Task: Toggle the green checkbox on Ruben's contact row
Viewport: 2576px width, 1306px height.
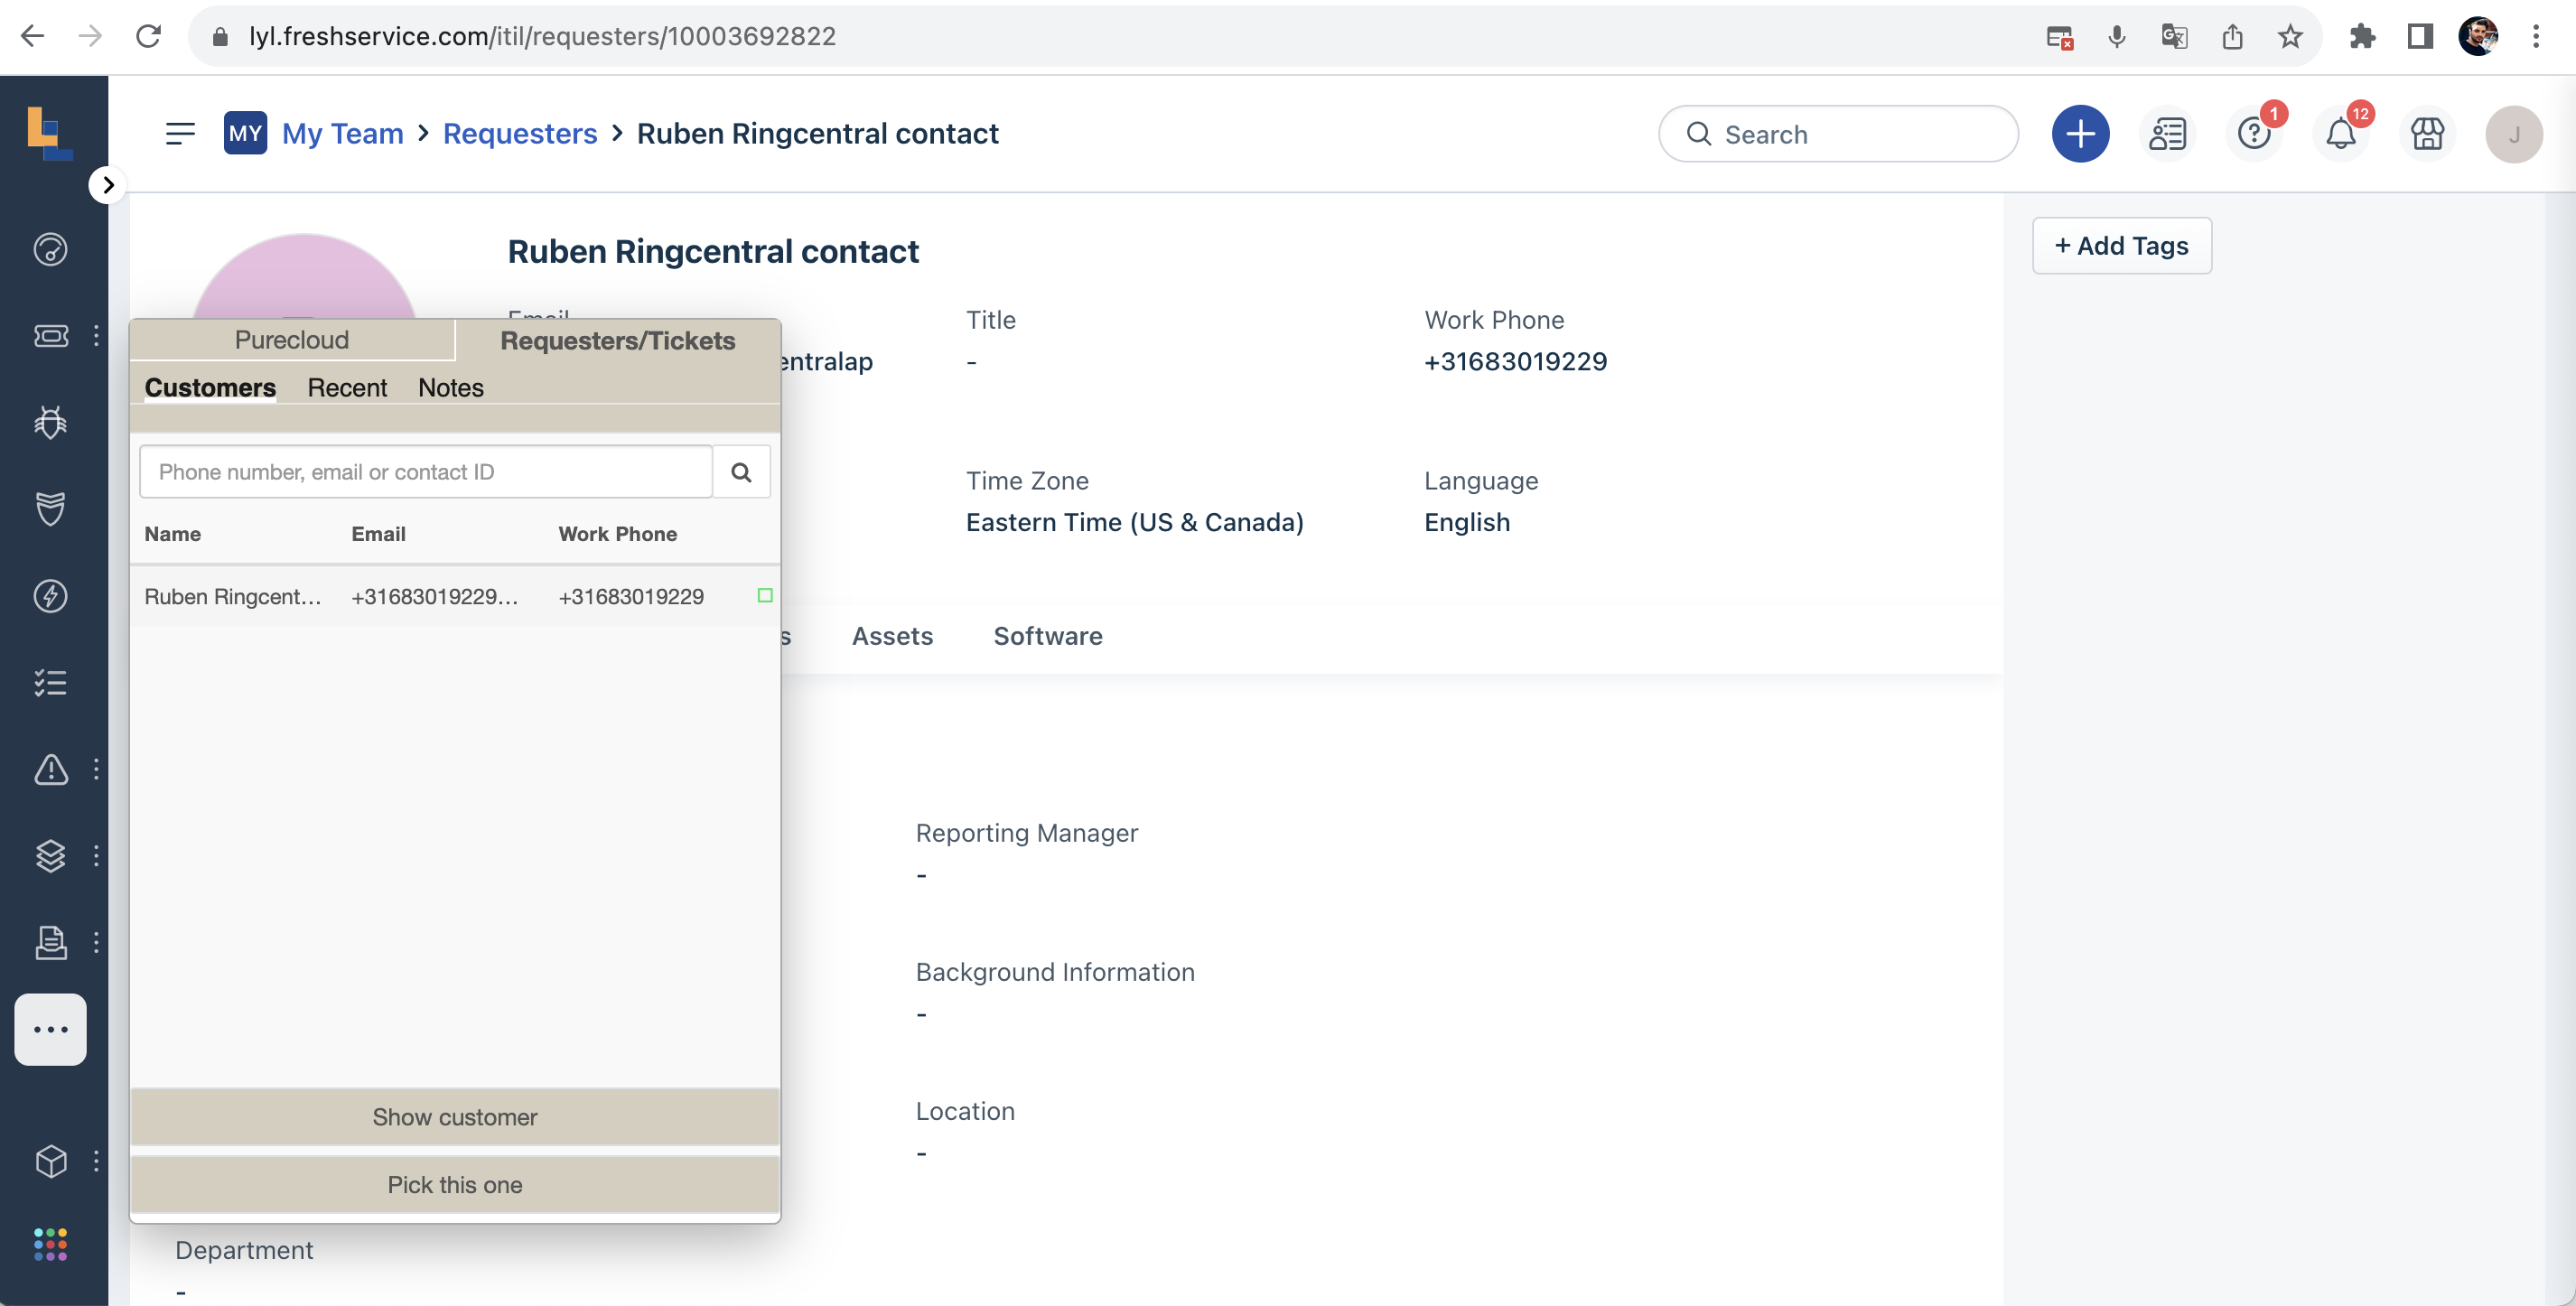Action: click(x=766, y=595)
